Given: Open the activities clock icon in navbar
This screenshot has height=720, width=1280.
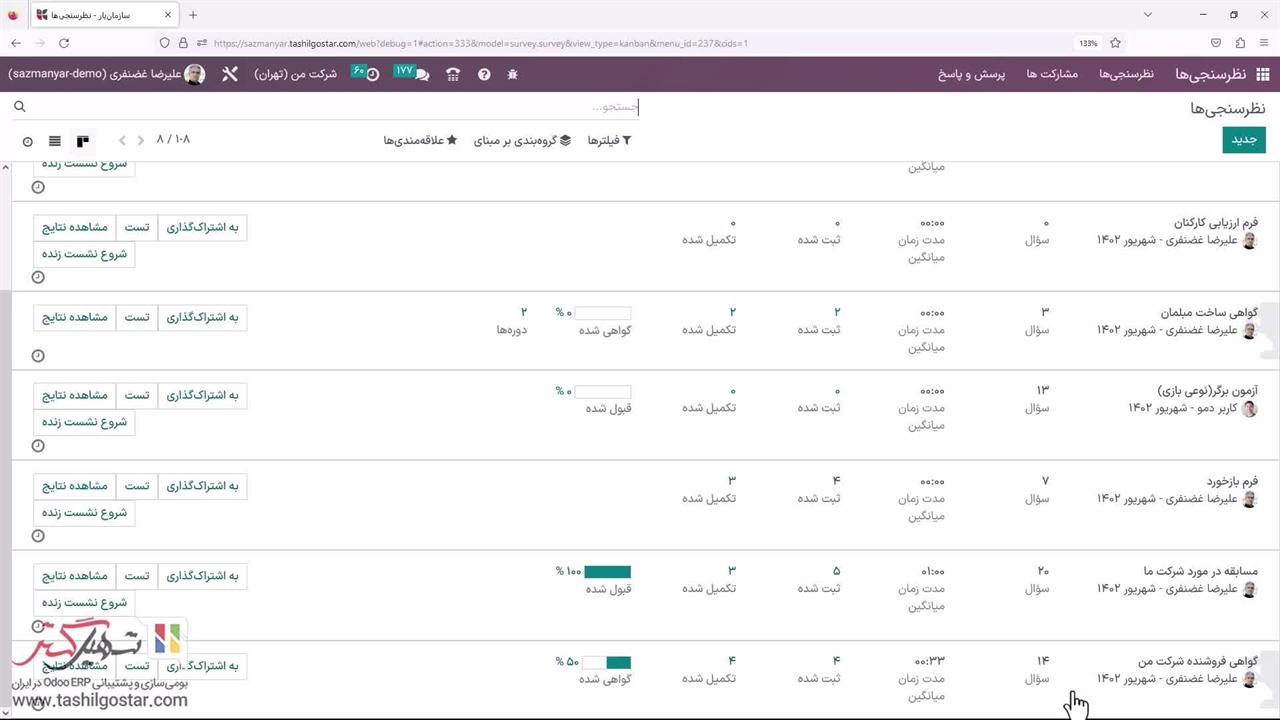Looking at the screenshot, I should point(372,75).
